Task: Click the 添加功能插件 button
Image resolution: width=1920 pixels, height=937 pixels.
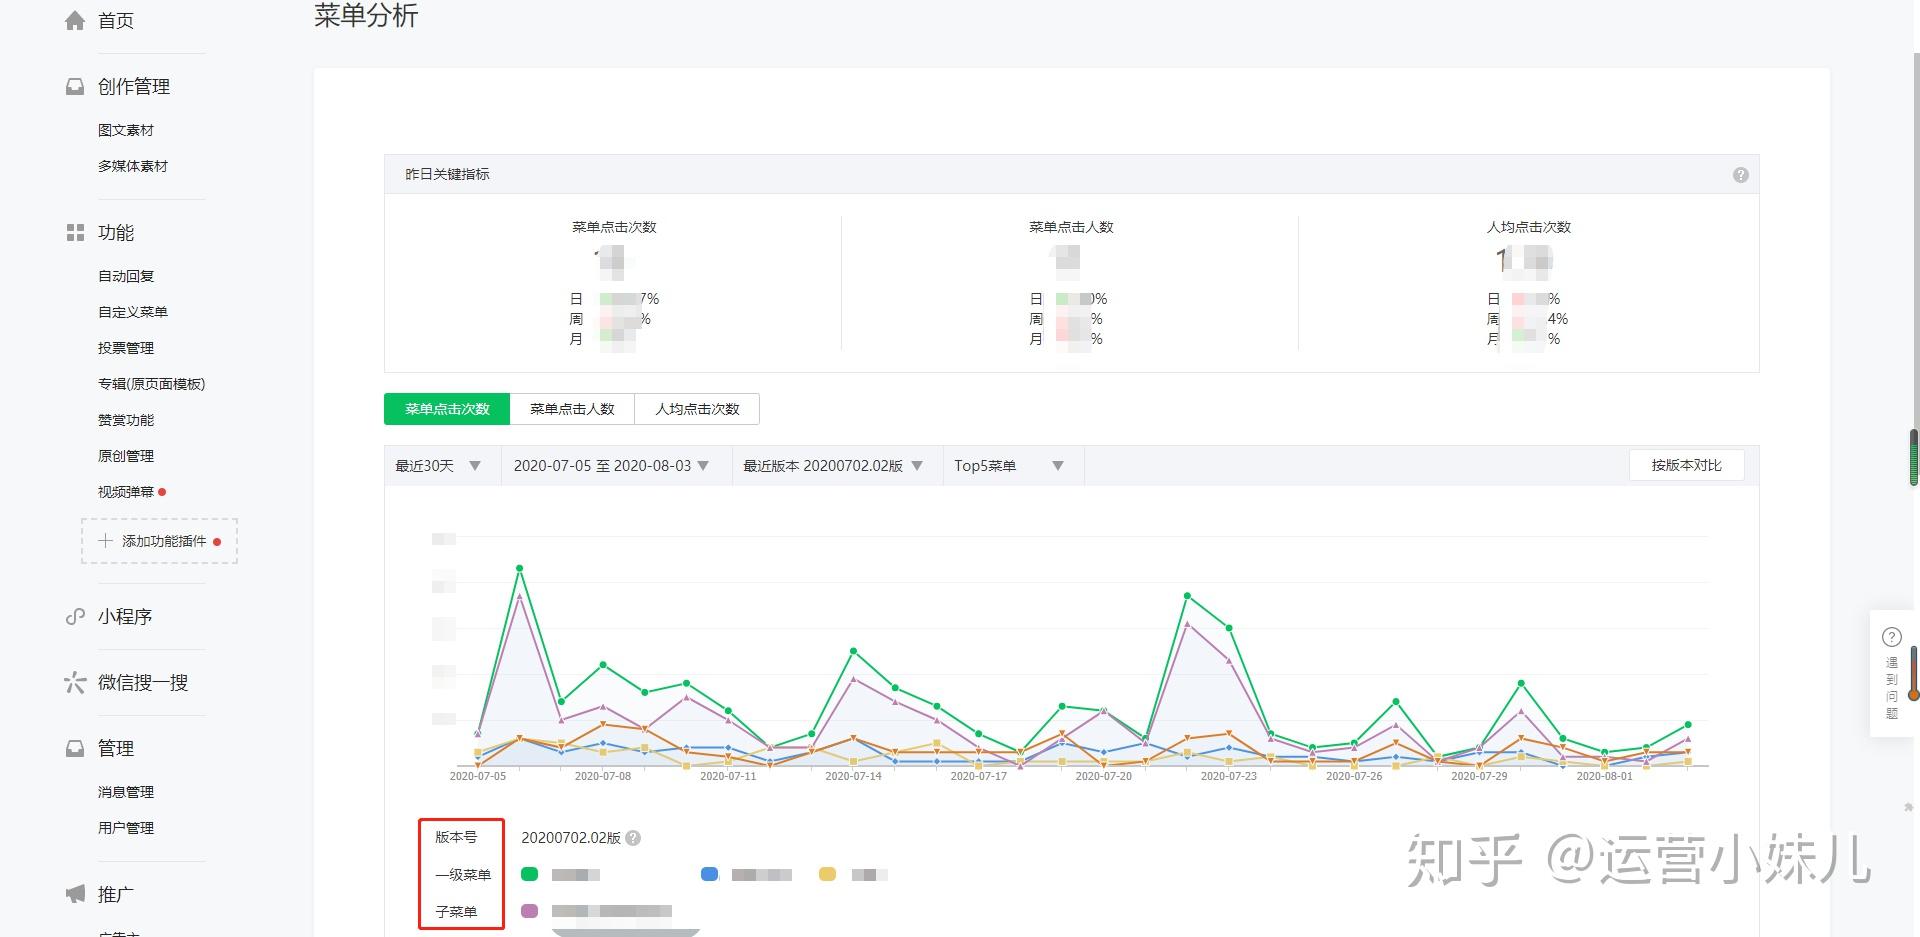Action: tap(159, 541)
